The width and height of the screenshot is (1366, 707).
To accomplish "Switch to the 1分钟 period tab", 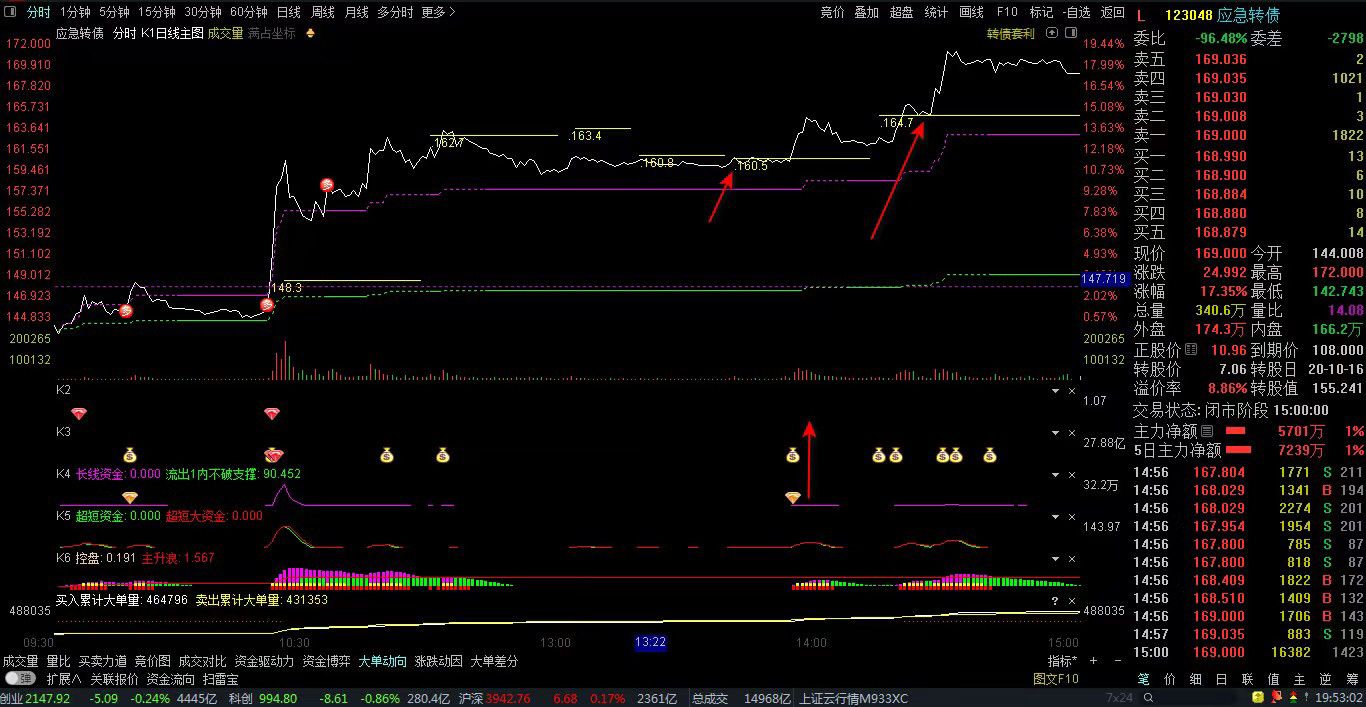I will pos(75,12).
